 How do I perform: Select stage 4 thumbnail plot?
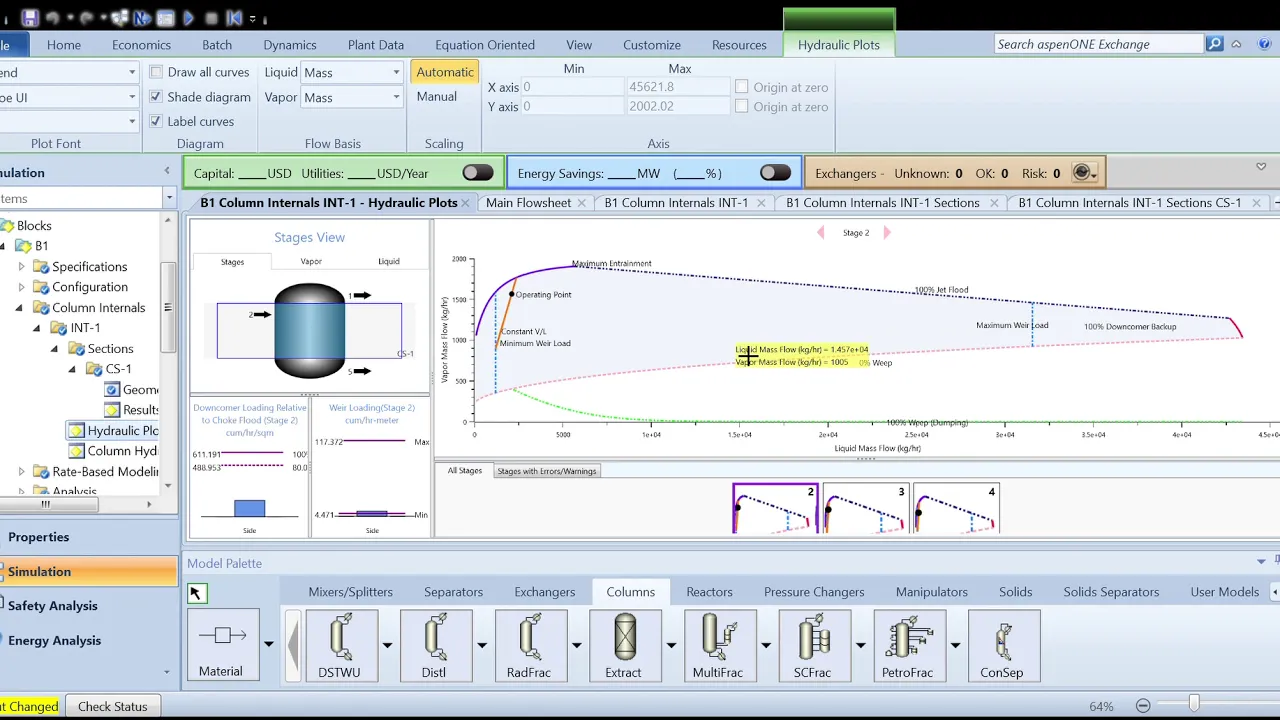(x=955, y=509)
